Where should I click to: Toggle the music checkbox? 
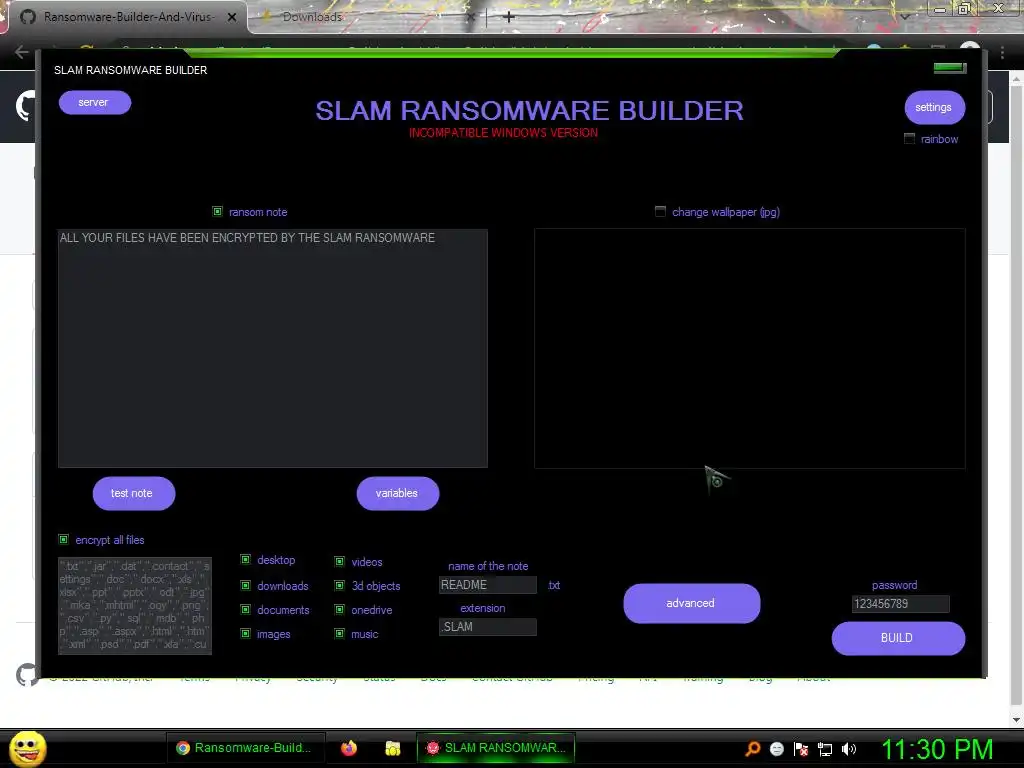click(x=340, y=633)
